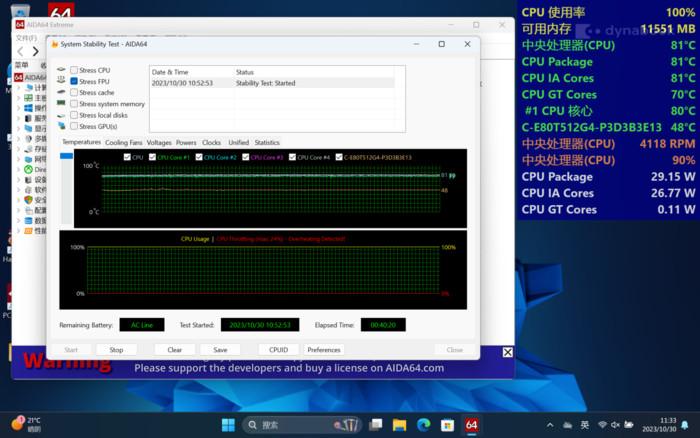The height and width of the screenshot is (438, 700).
Task: Click the Save button
Action: pyautogui.click(x=220, y=350)
